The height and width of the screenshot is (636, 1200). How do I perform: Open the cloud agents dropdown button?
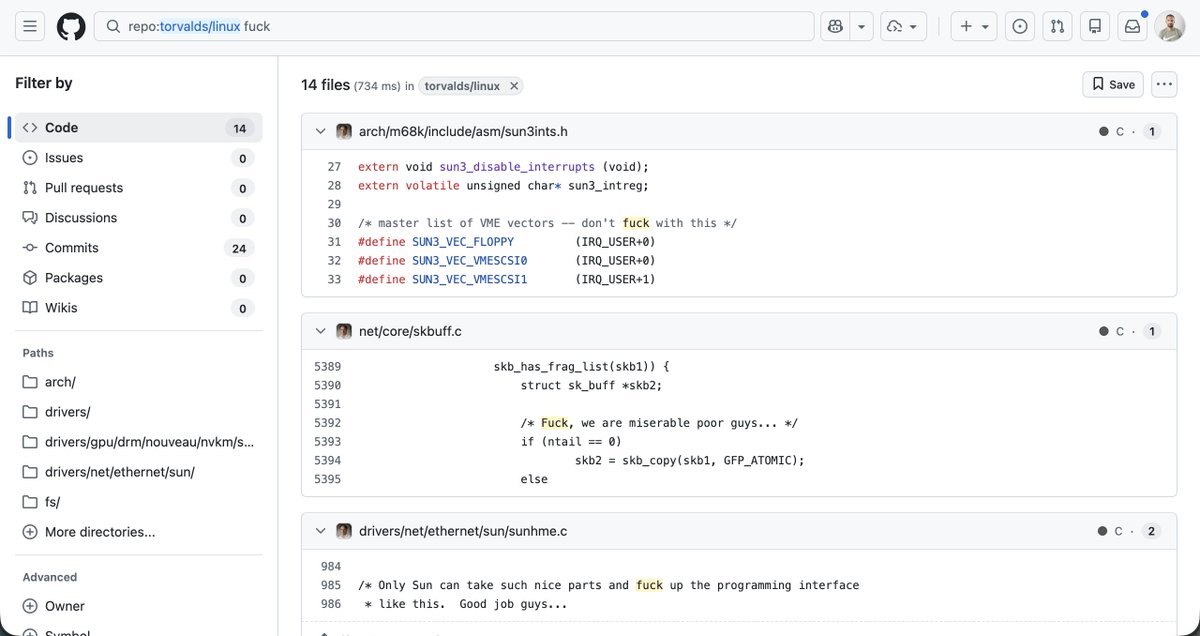pos(904,27)
